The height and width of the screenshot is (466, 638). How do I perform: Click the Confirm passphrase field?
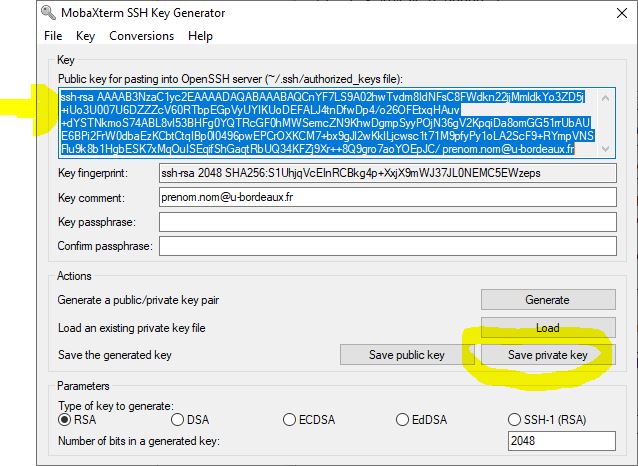[388, 246]
